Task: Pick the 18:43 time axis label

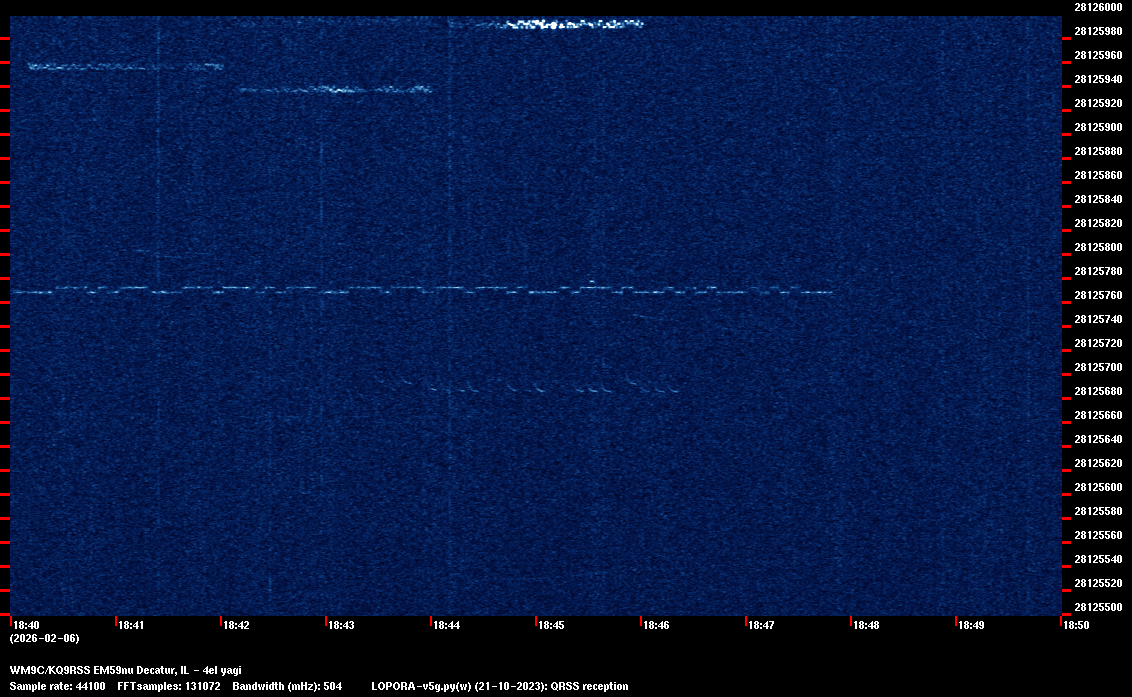Action: pyautogui.click(x=341, y=625)
